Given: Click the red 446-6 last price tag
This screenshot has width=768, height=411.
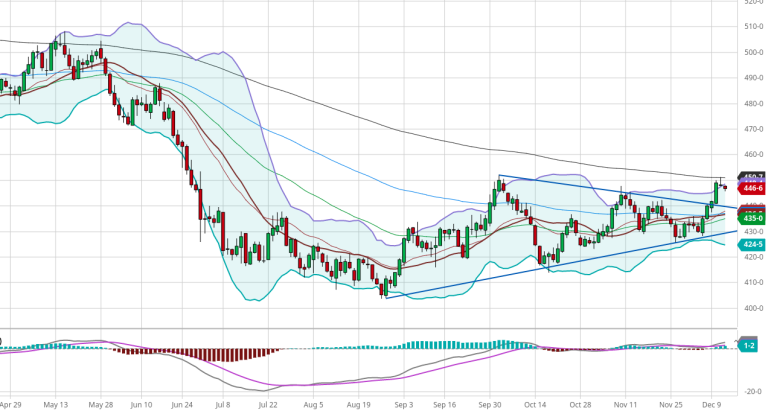Looking at the screenshot, I should click(x=753, y=187).
